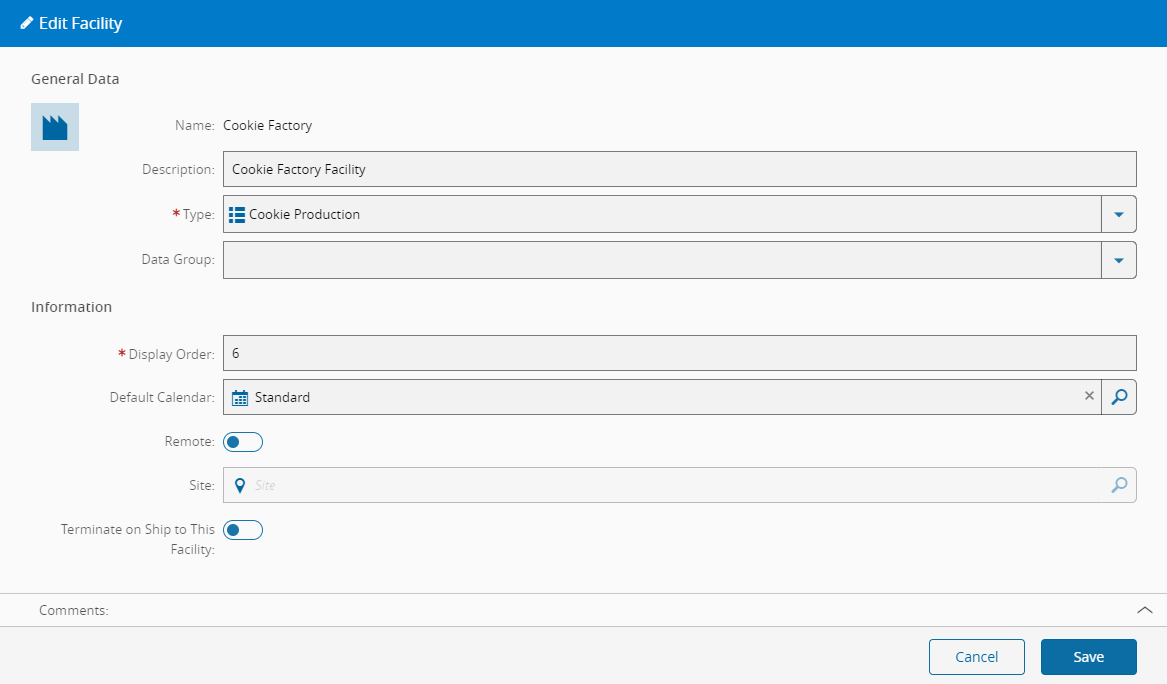The width and height of the screenshot is (1167, 684).
Task: Click the Information heading
Action: pyautogui.click(x=71, y=307)
